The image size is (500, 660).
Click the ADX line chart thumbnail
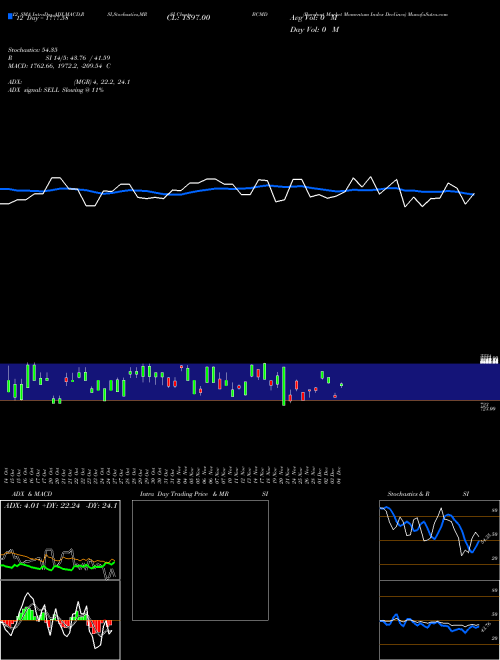pyautogui.click(x=60, y=540)
